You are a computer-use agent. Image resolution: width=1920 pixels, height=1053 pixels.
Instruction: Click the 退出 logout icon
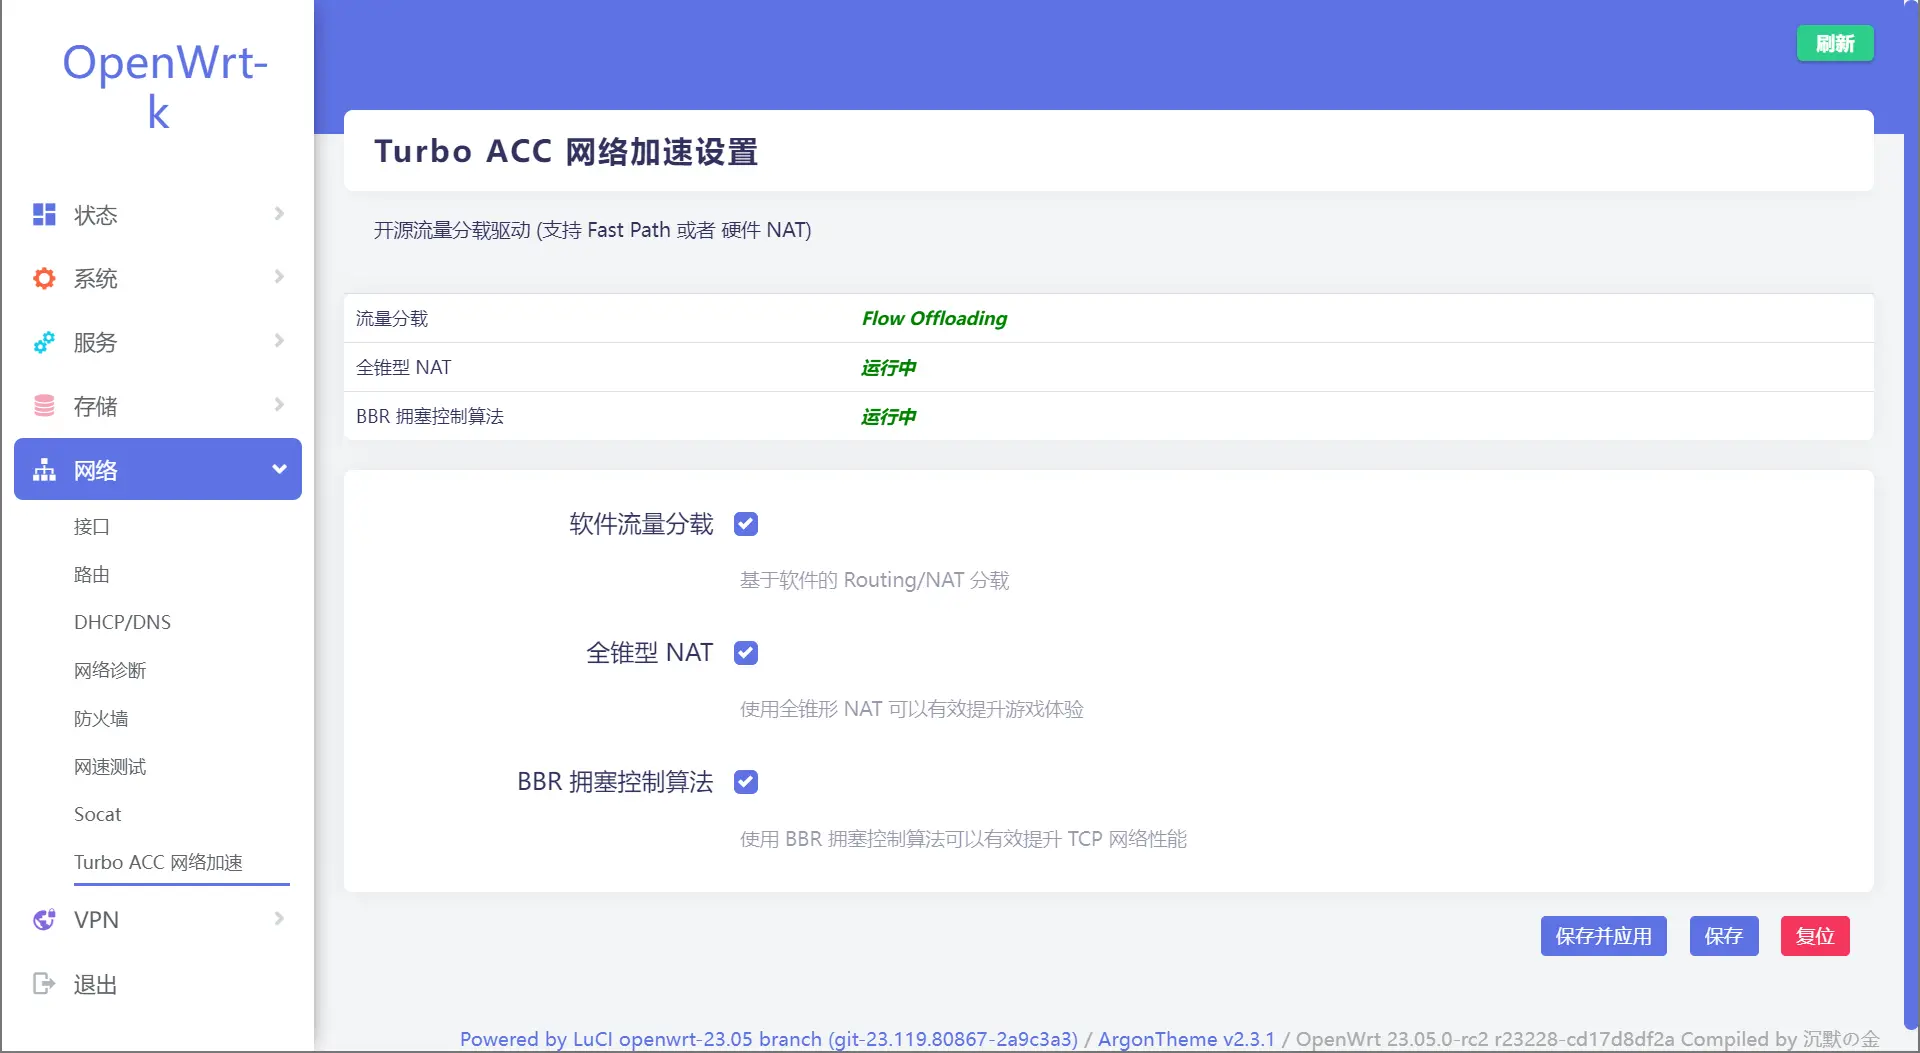point(44,983)
